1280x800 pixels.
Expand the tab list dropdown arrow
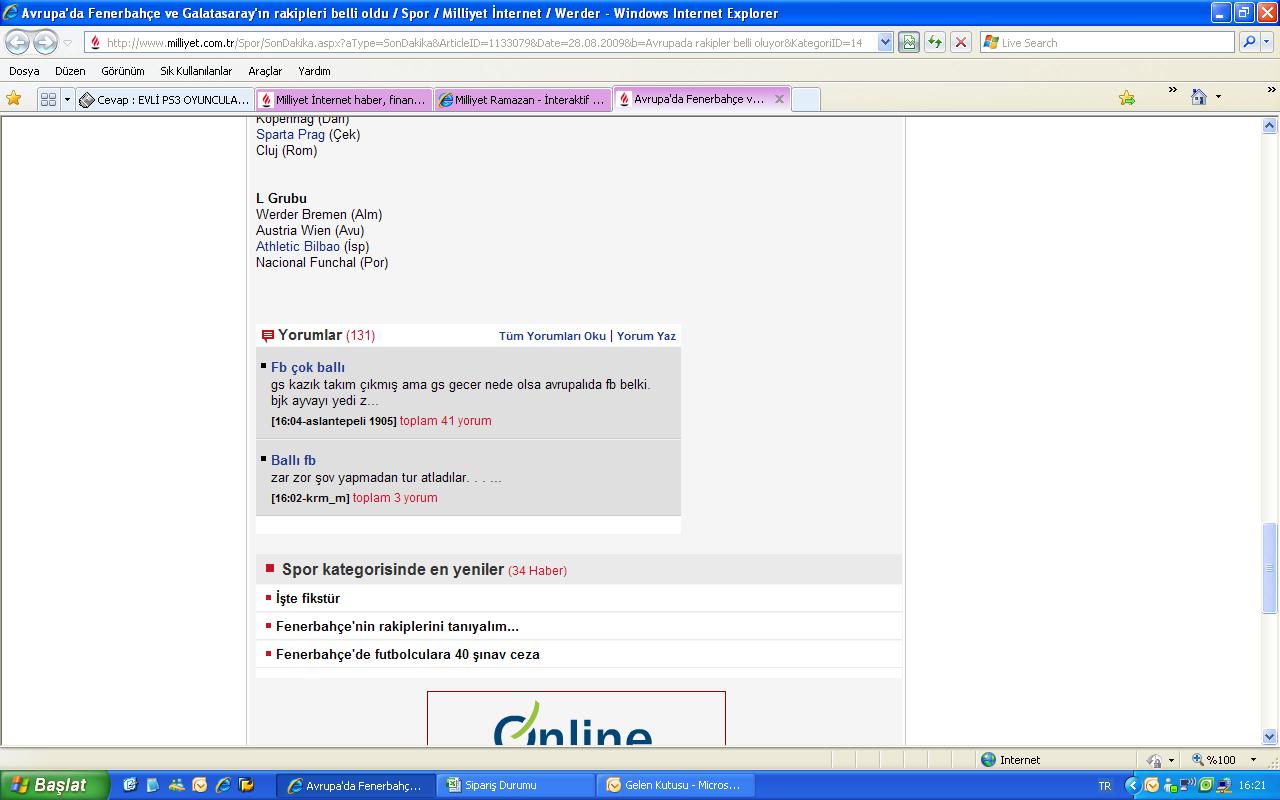tap(68, 99)
